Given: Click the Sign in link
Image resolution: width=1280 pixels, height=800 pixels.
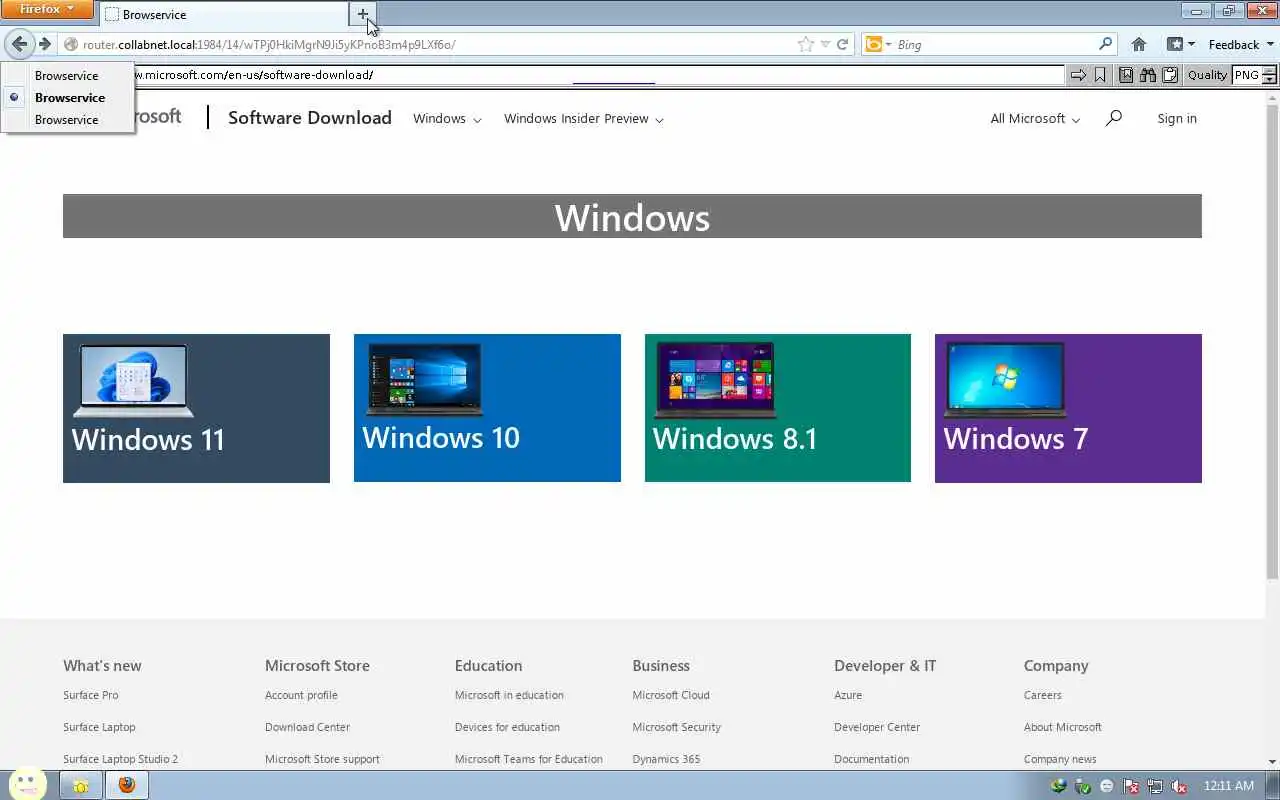Looking at the screenshot, I should pos(1177,118).
